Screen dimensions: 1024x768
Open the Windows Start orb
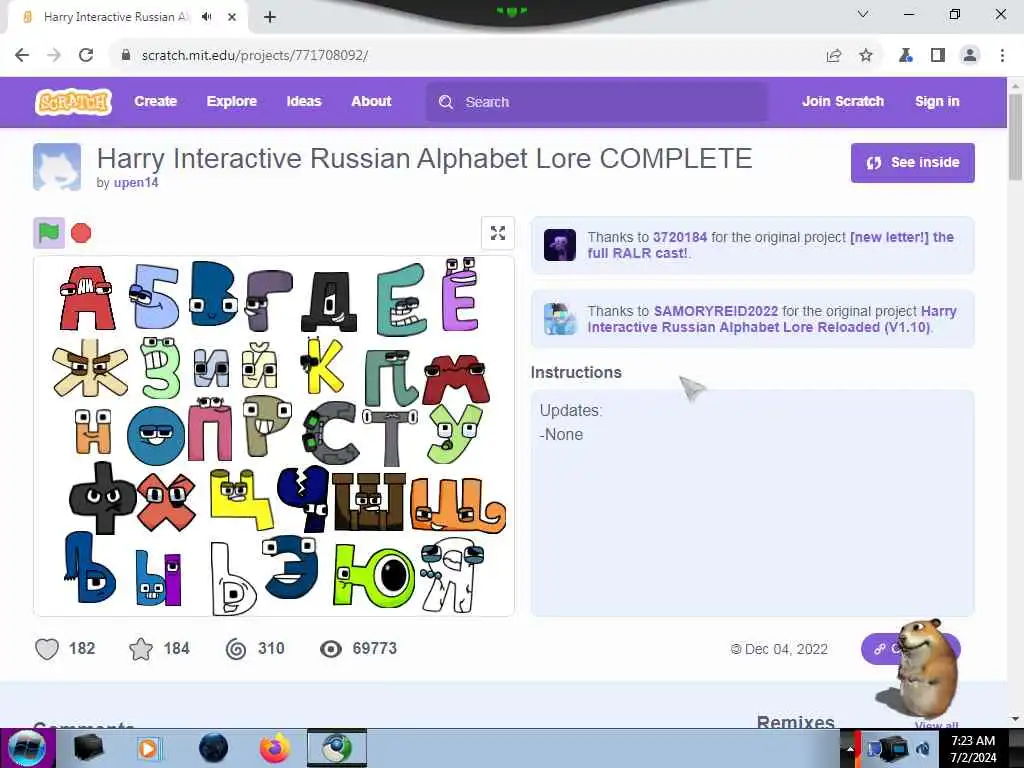pos(27,748)
